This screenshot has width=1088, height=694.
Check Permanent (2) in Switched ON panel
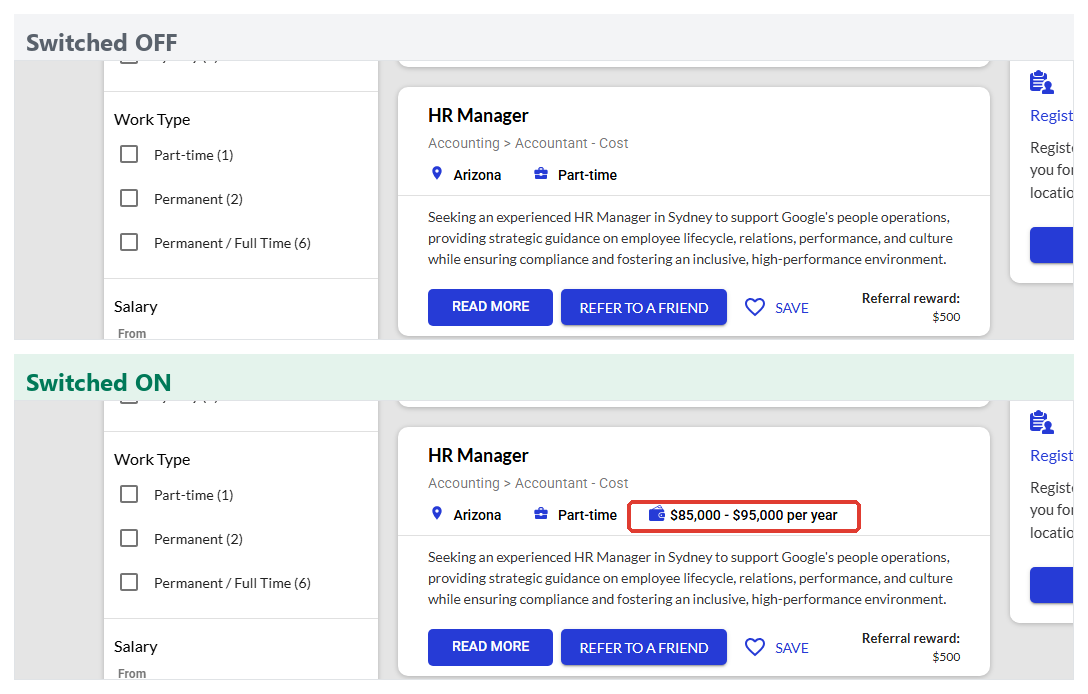pos(129,538)
